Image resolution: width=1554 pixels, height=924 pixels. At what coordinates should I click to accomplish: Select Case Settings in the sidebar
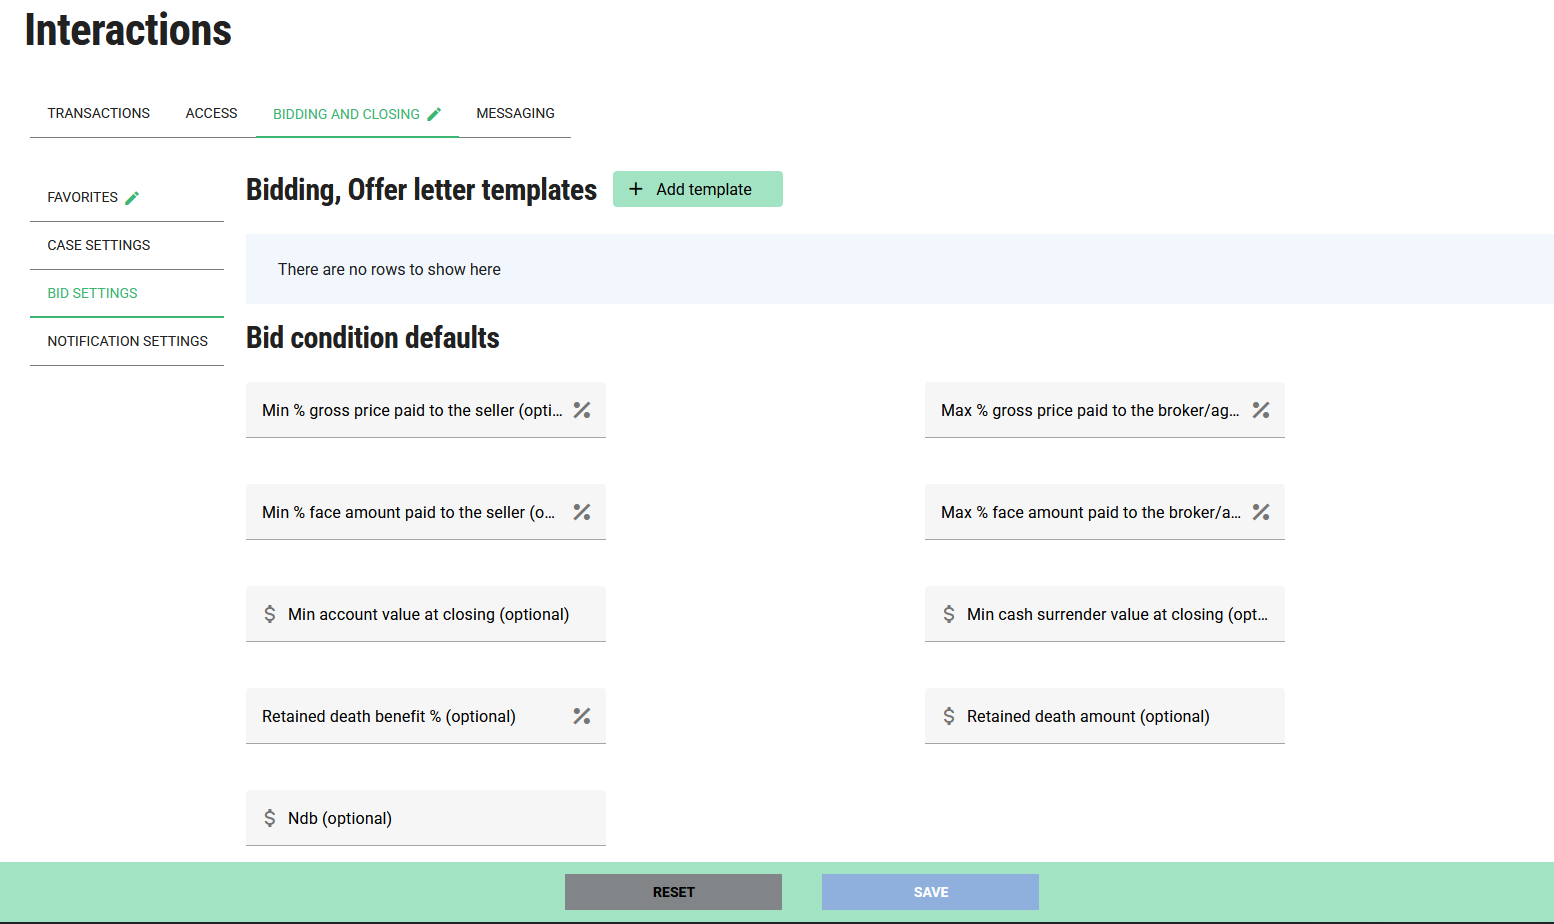(x=99, y=245)
